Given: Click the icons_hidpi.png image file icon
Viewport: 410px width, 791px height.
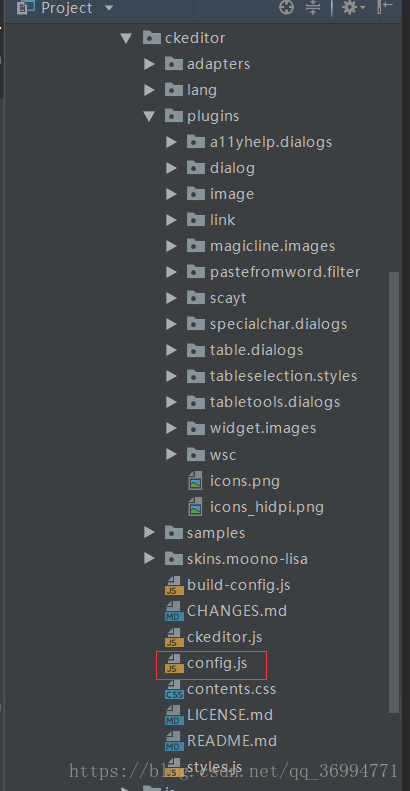Looking at the screenshot, I should (195, 507).
